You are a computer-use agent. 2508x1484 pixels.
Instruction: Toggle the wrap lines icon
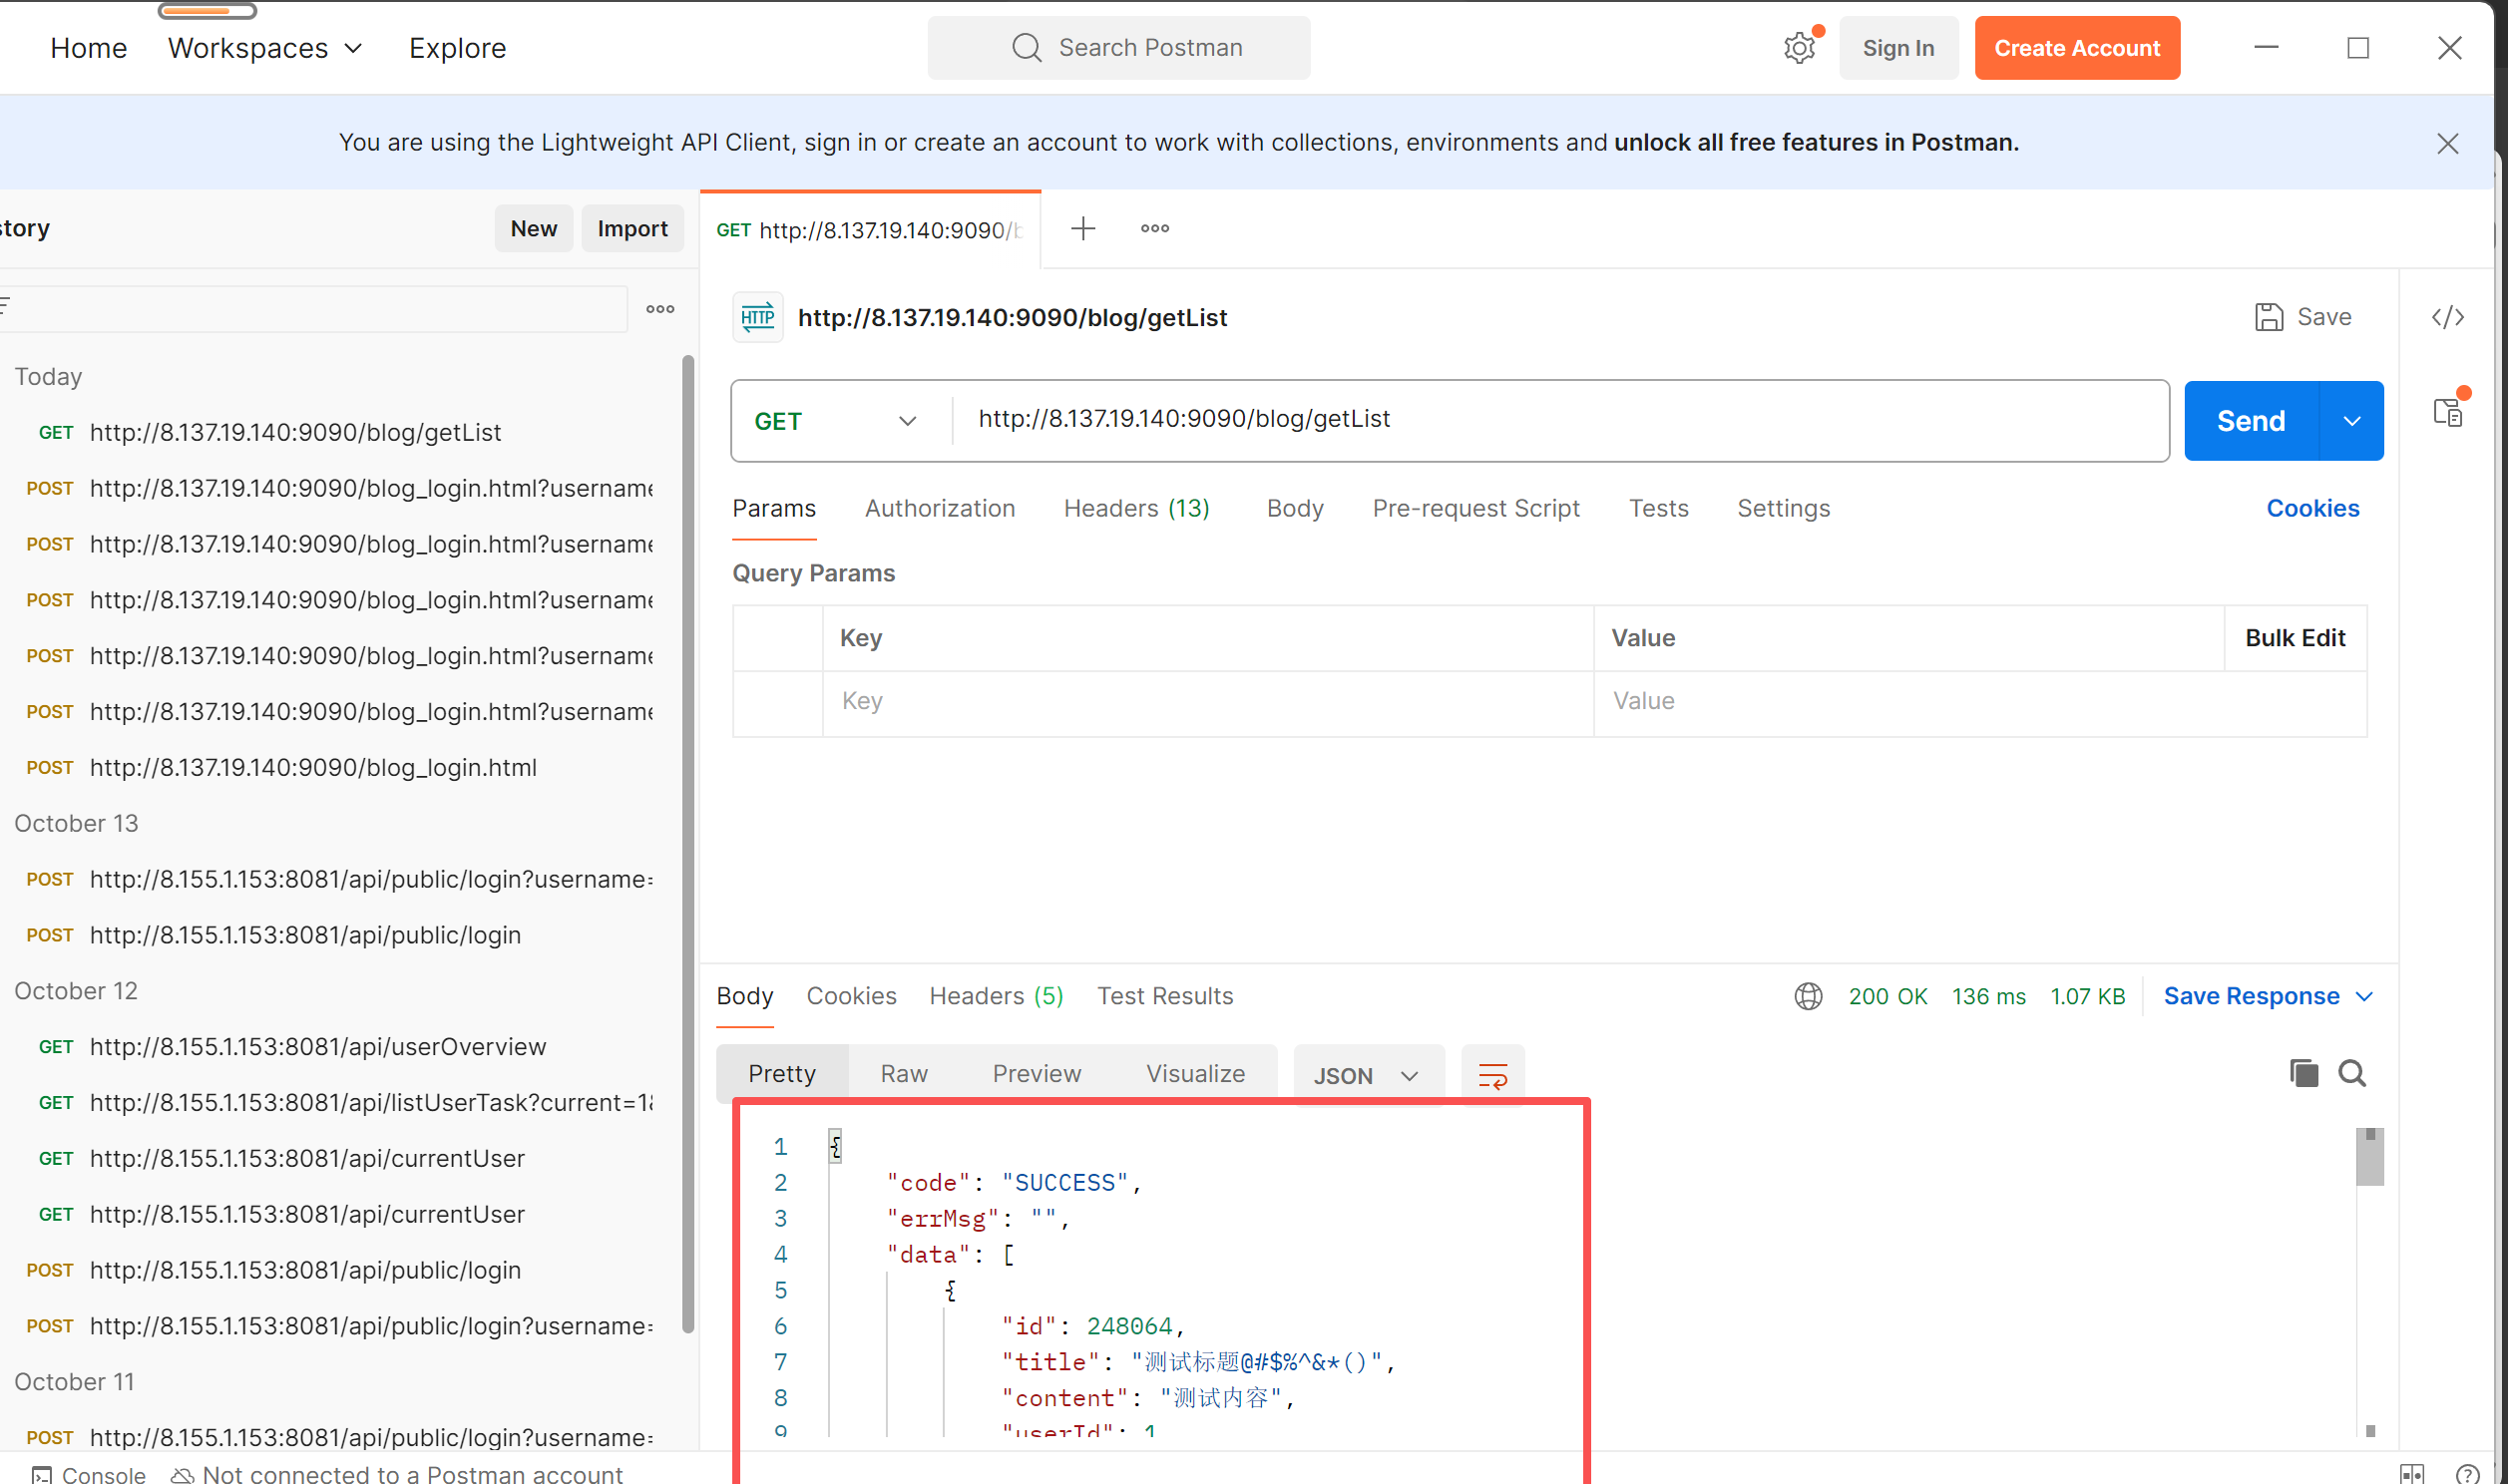(x=1492, y=1075)
